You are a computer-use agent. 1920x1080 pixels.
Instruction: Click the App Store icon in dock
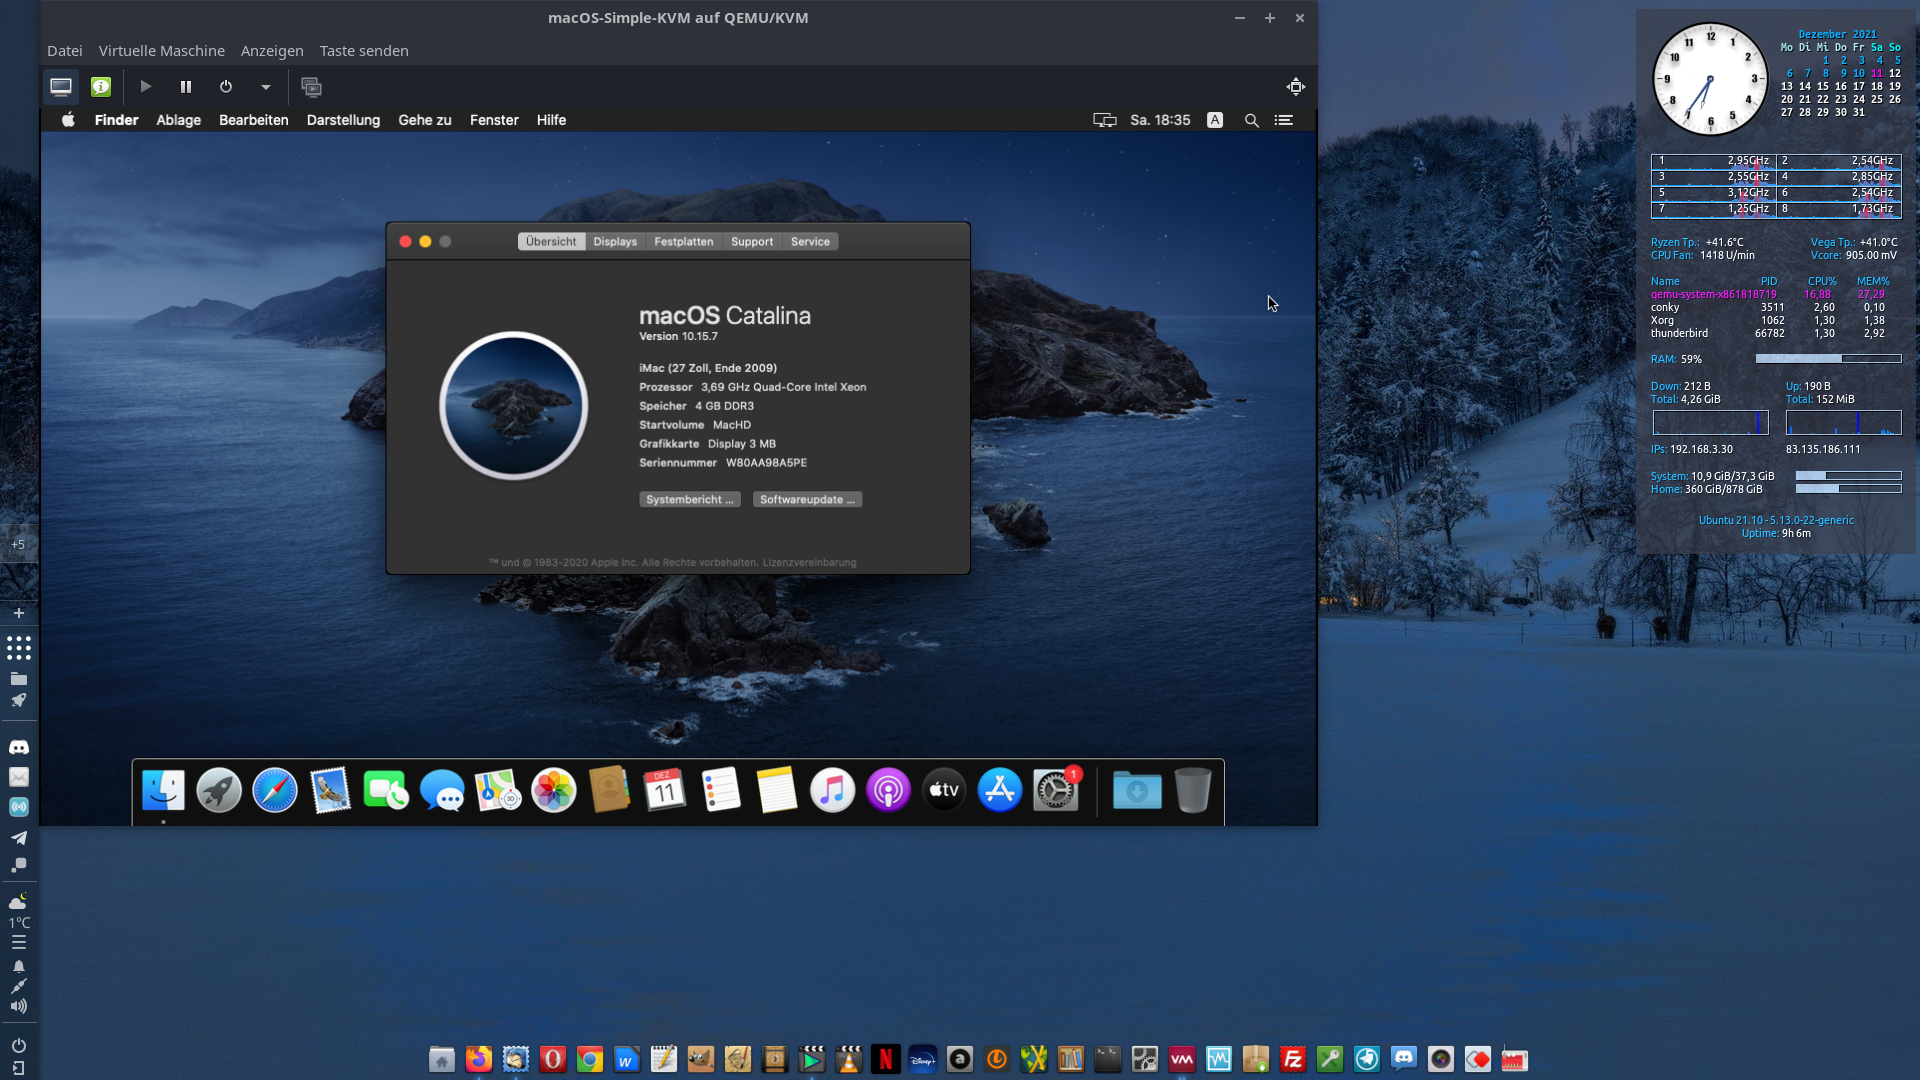1000,790
